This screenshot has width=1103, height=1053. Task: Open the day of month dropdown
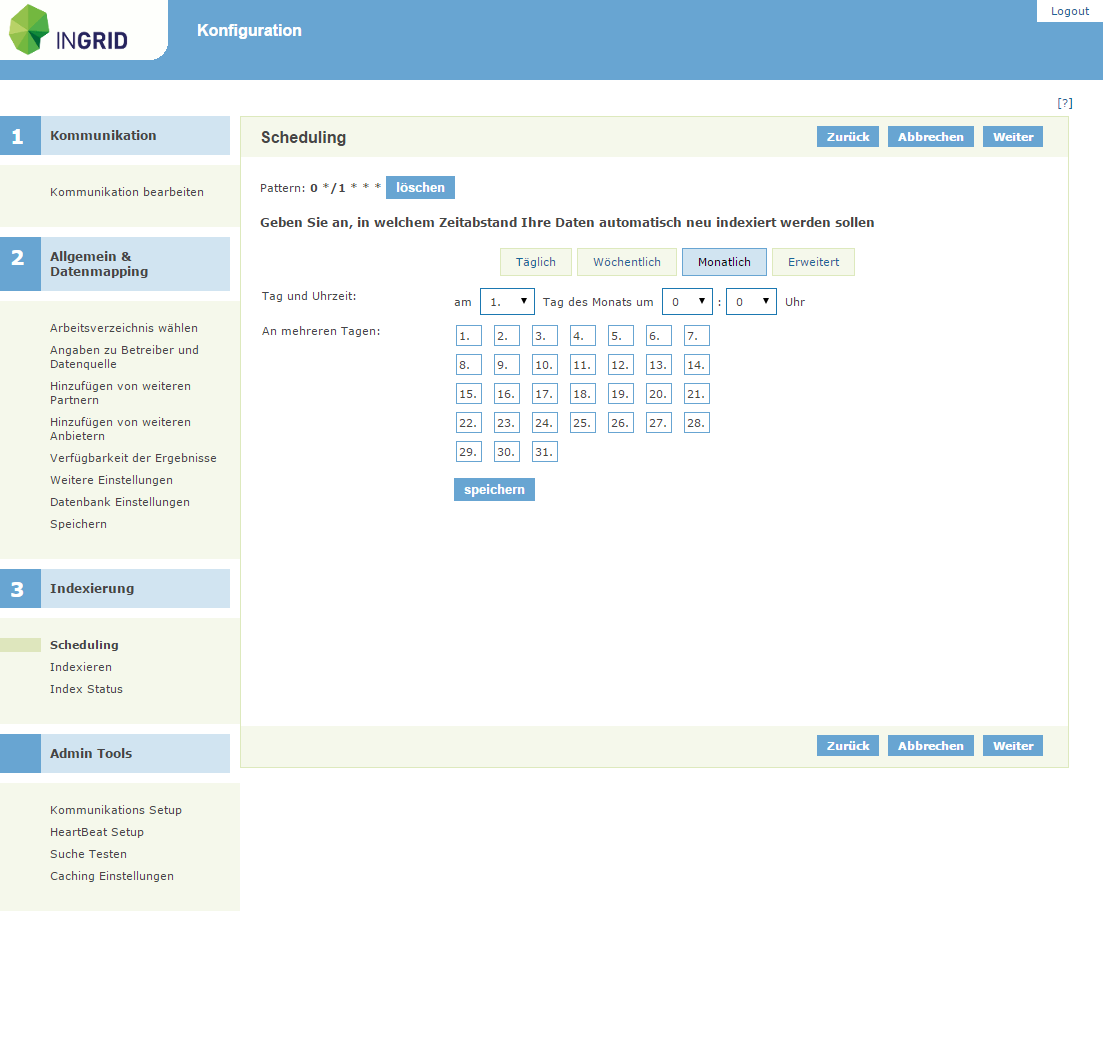tap(507, 301)
